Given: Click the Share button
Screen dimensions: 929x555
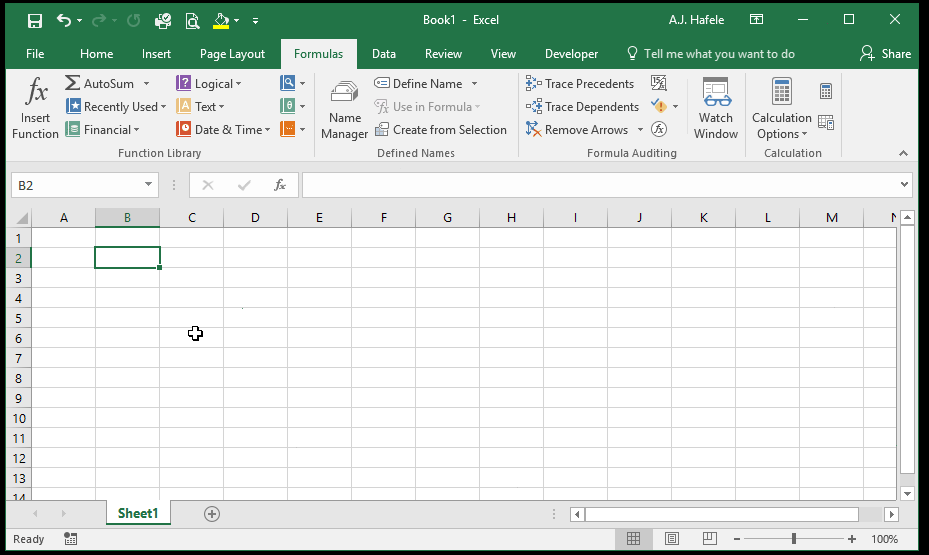Looking at the screenshot, I should 885,54.
